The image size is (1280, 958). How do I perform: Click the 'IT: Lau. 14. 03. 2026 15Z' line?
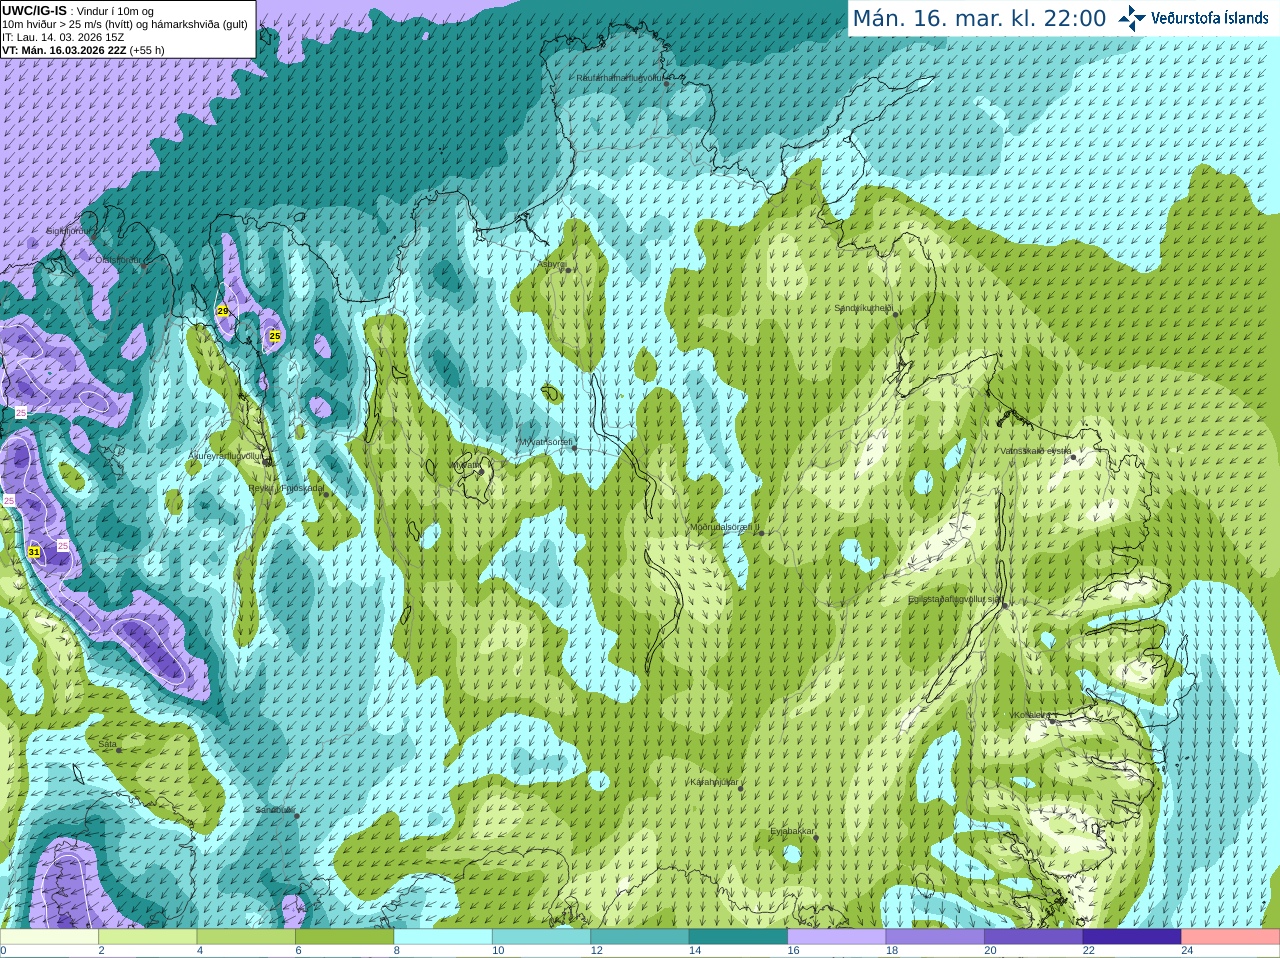point(63,37)
